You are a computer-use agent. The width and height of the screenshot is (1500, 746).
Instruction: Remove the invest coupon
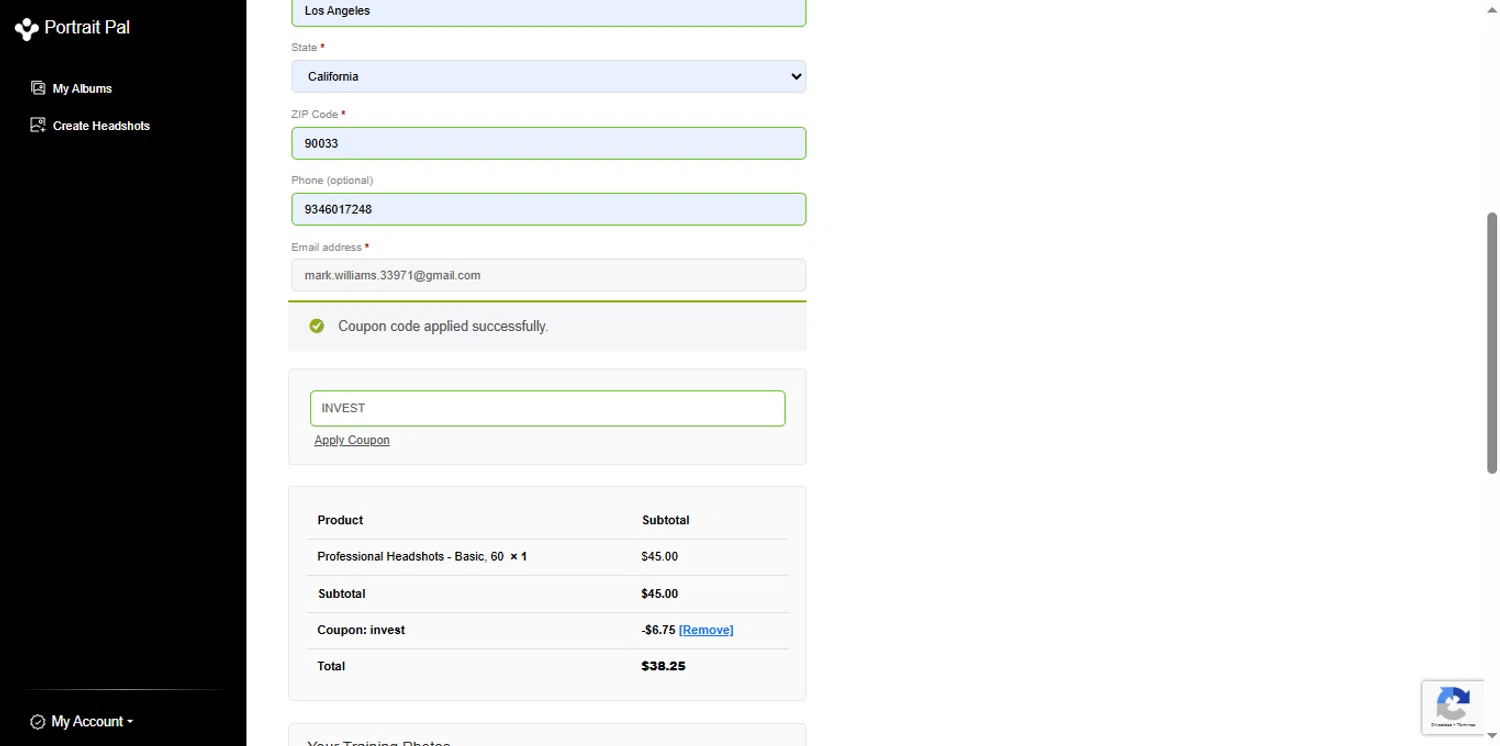[706, 630]
